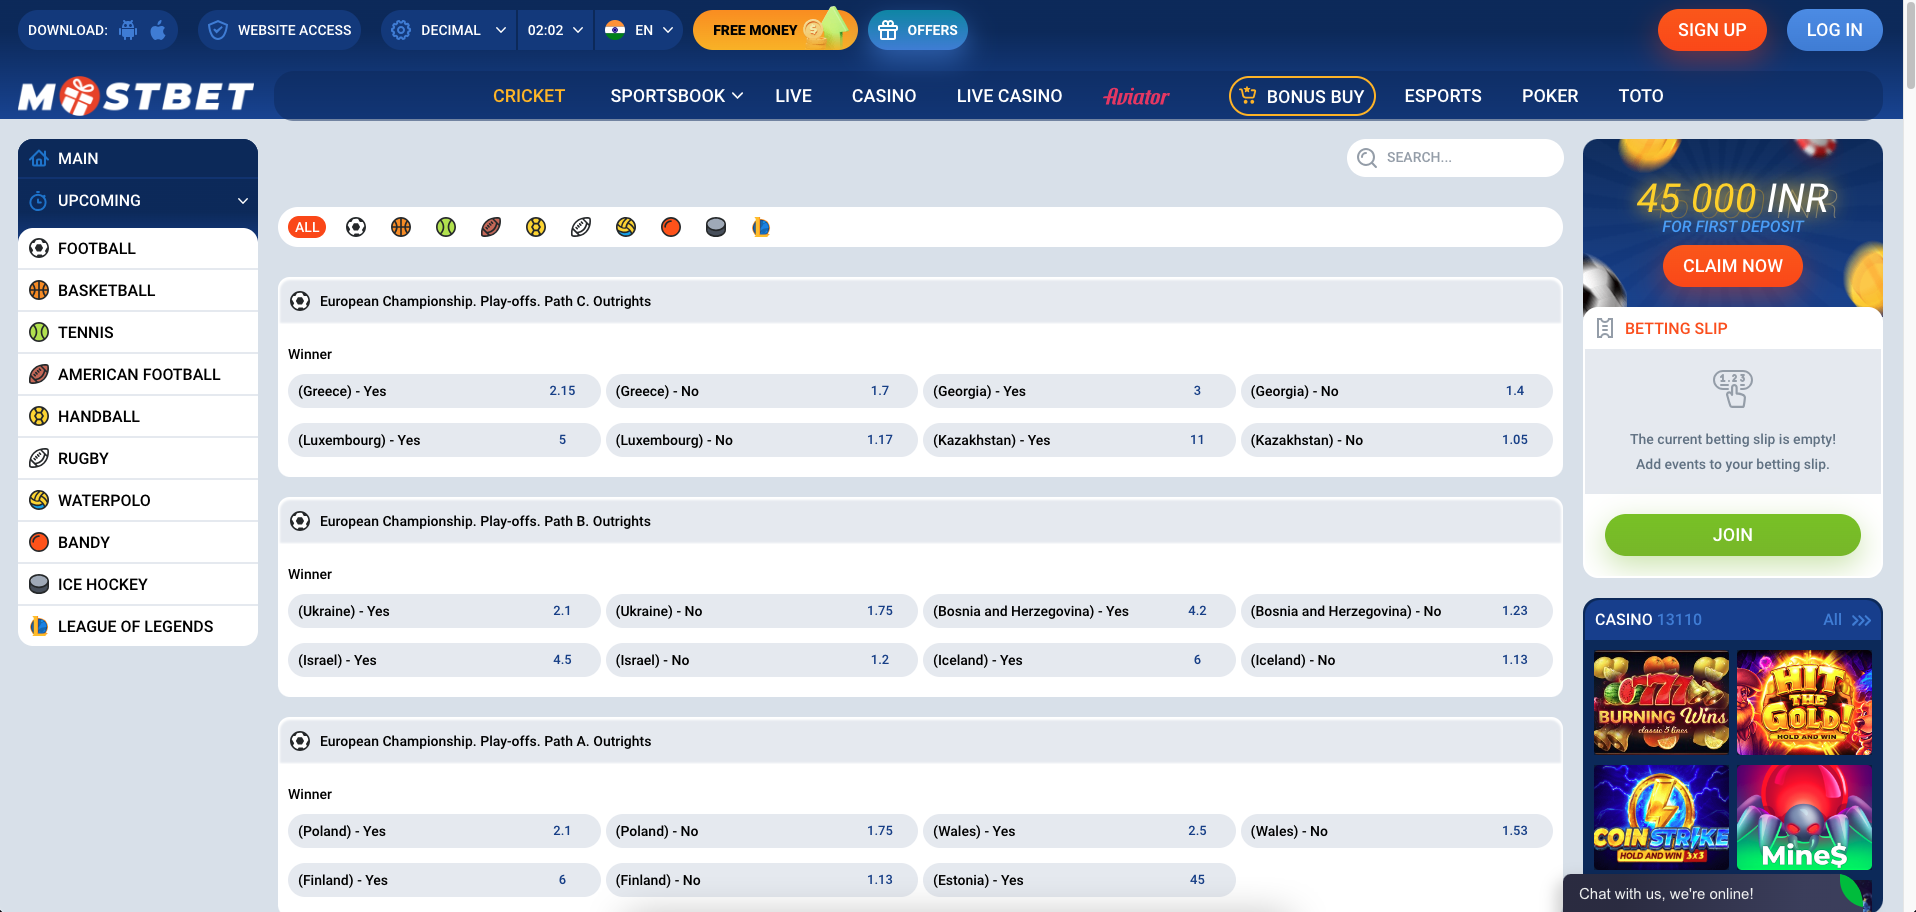Expand the Upcoming section chevron

coord(242,201)
